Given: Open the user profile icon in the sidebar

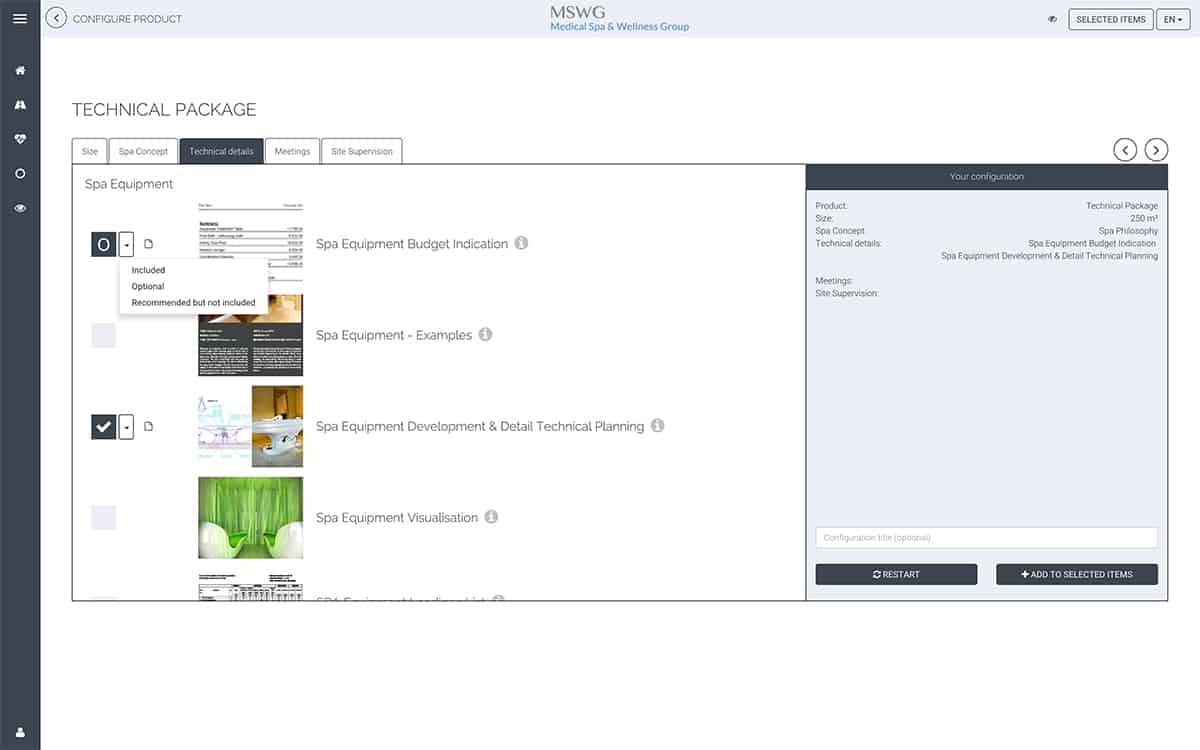Looking at the screenshot, I should (20, 732).
